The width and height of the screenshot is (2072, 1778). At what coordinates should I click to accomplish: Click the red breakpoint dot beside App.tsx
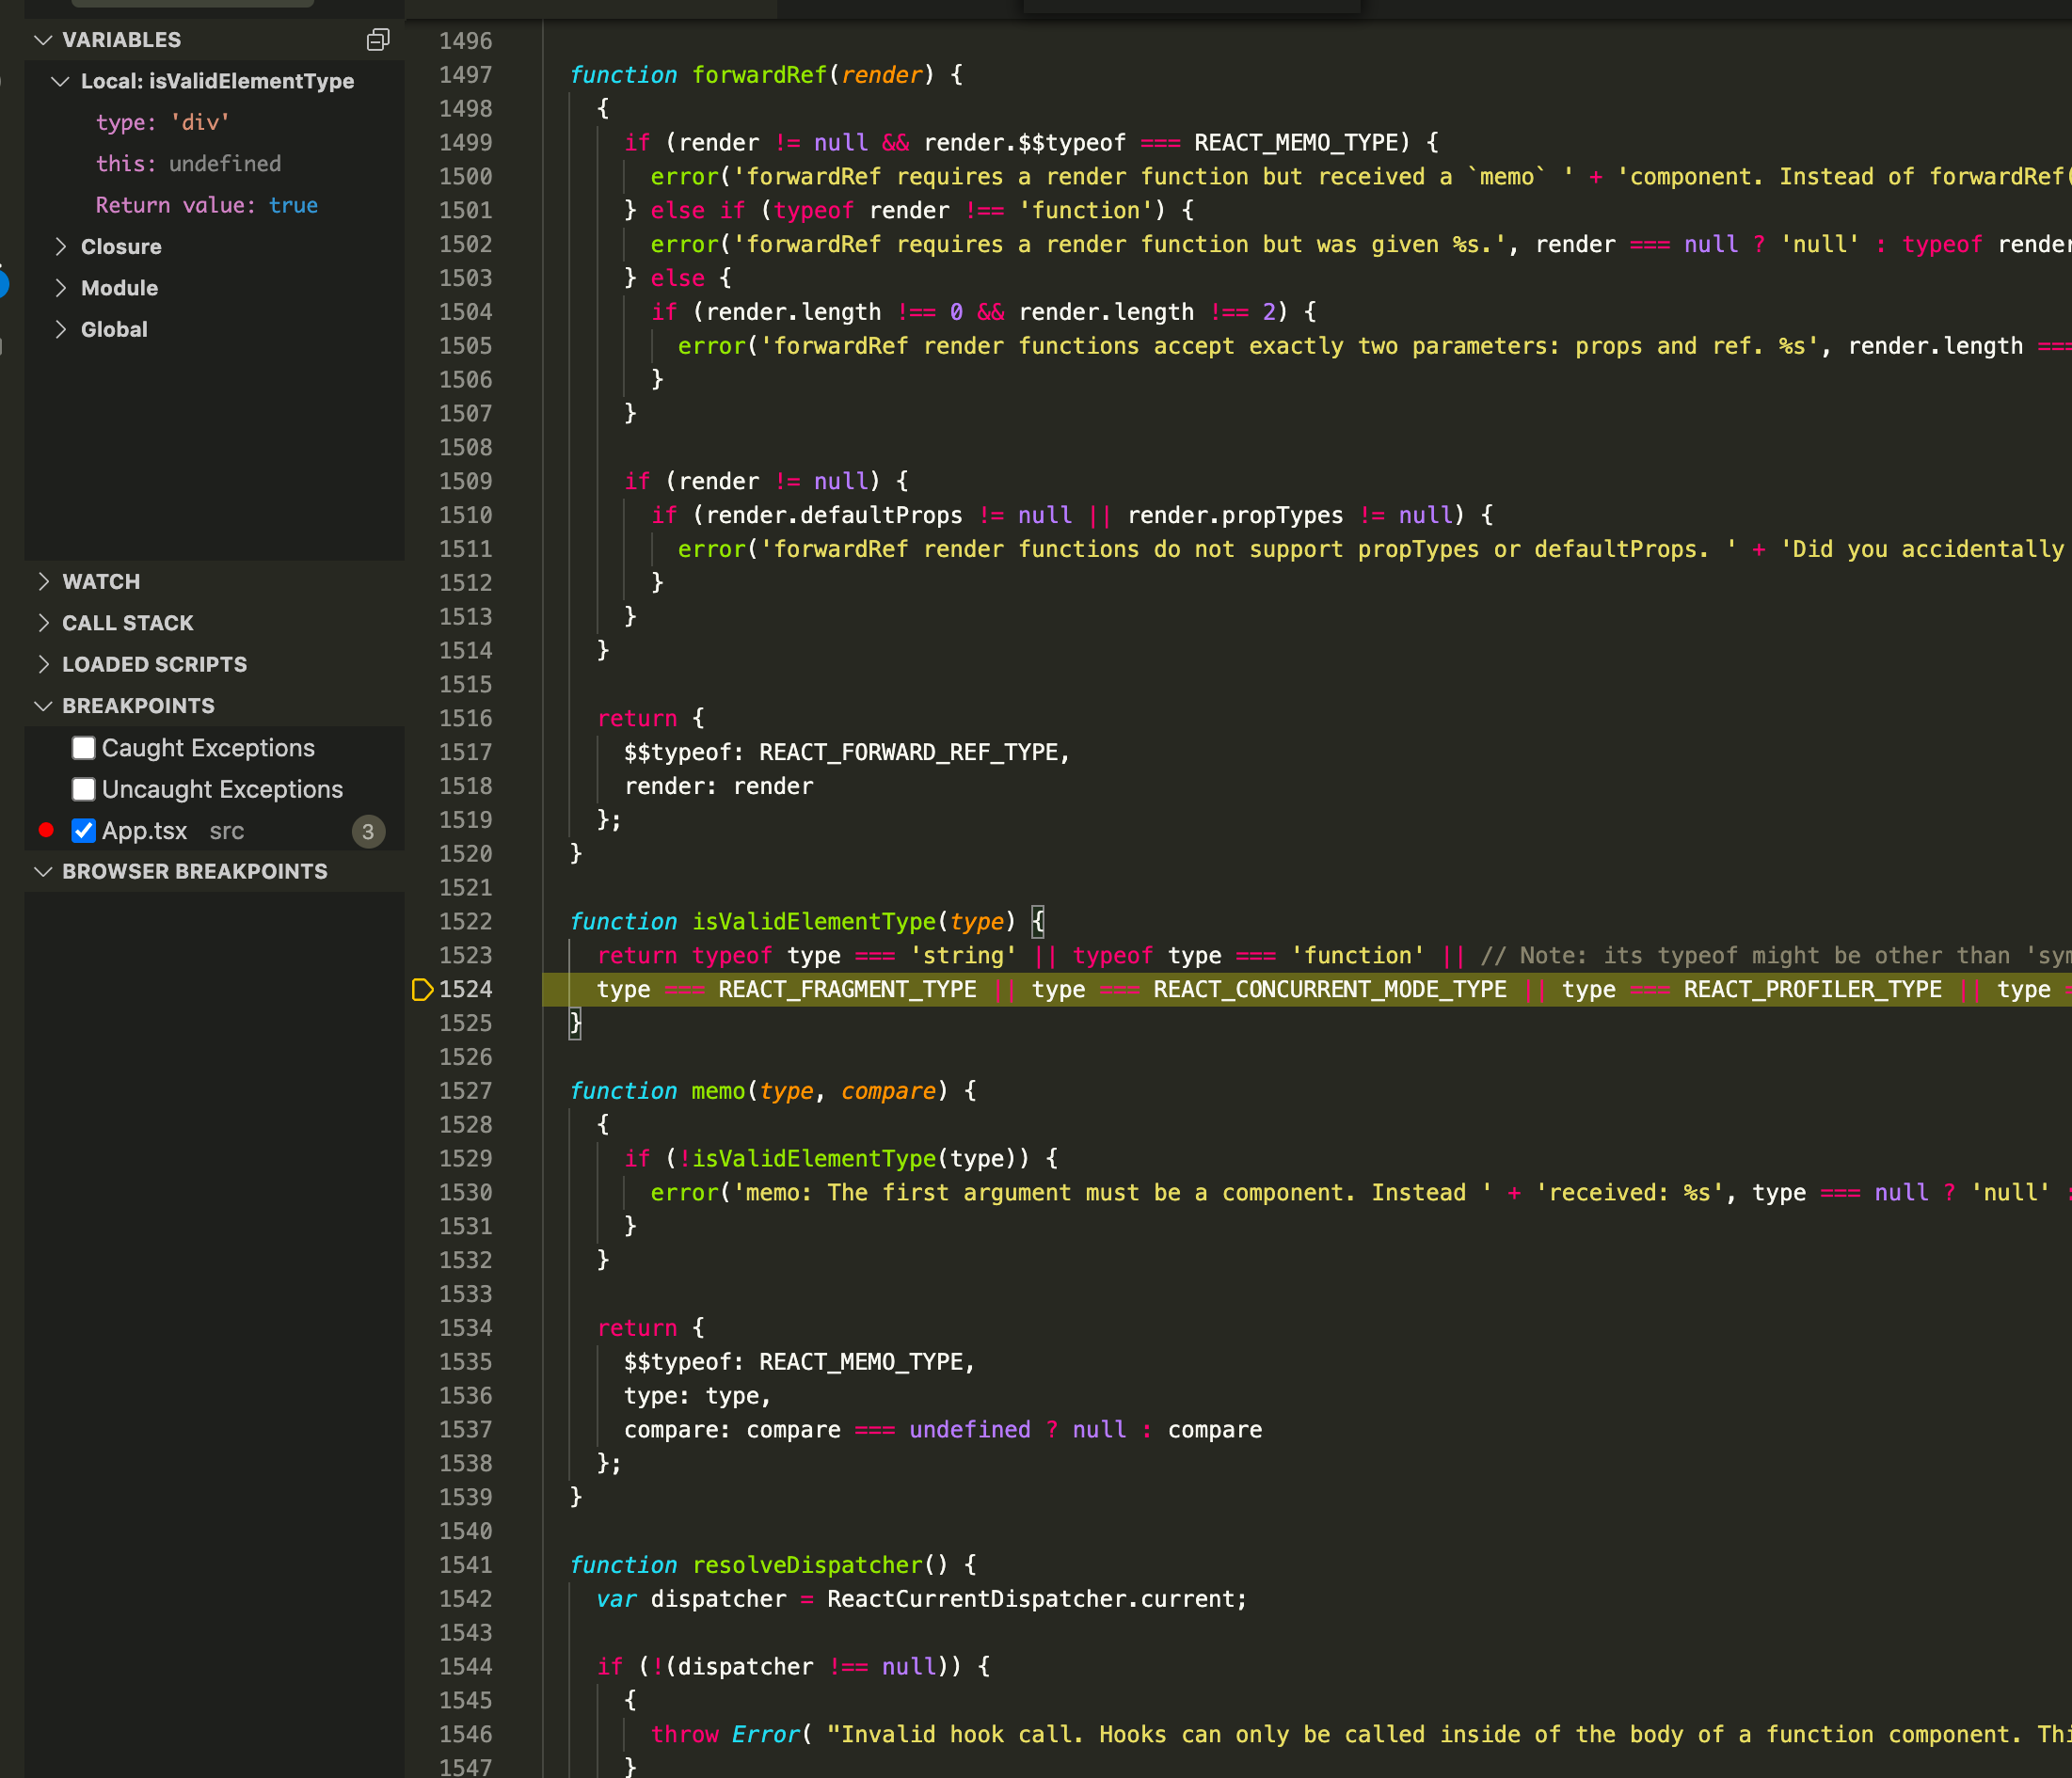click(46, 830)
